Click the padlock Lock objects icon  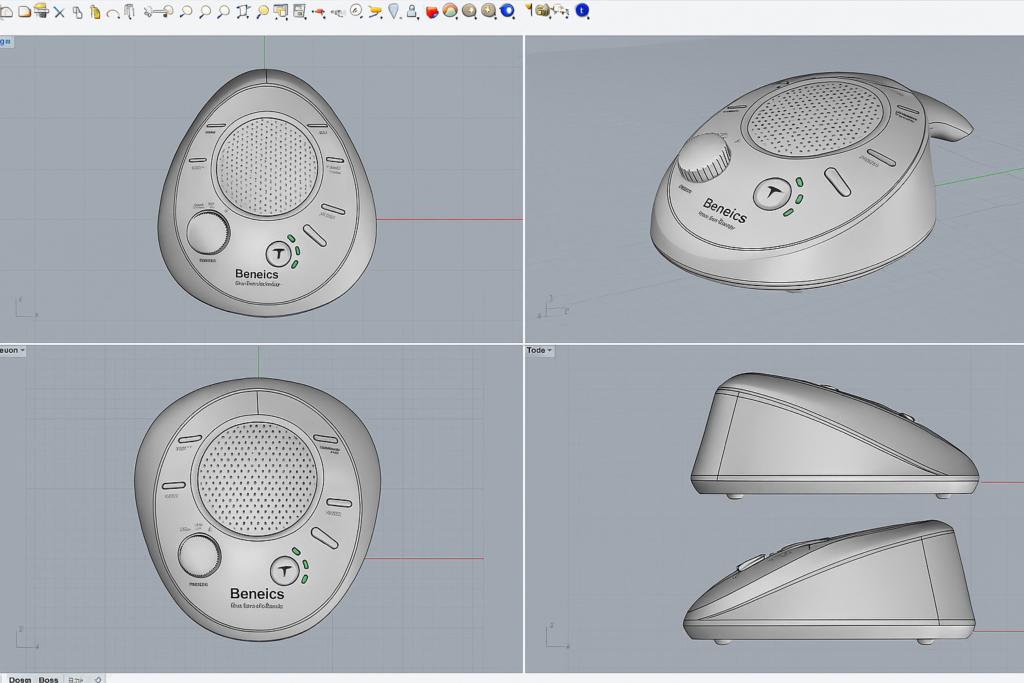(x=411, y=12)
